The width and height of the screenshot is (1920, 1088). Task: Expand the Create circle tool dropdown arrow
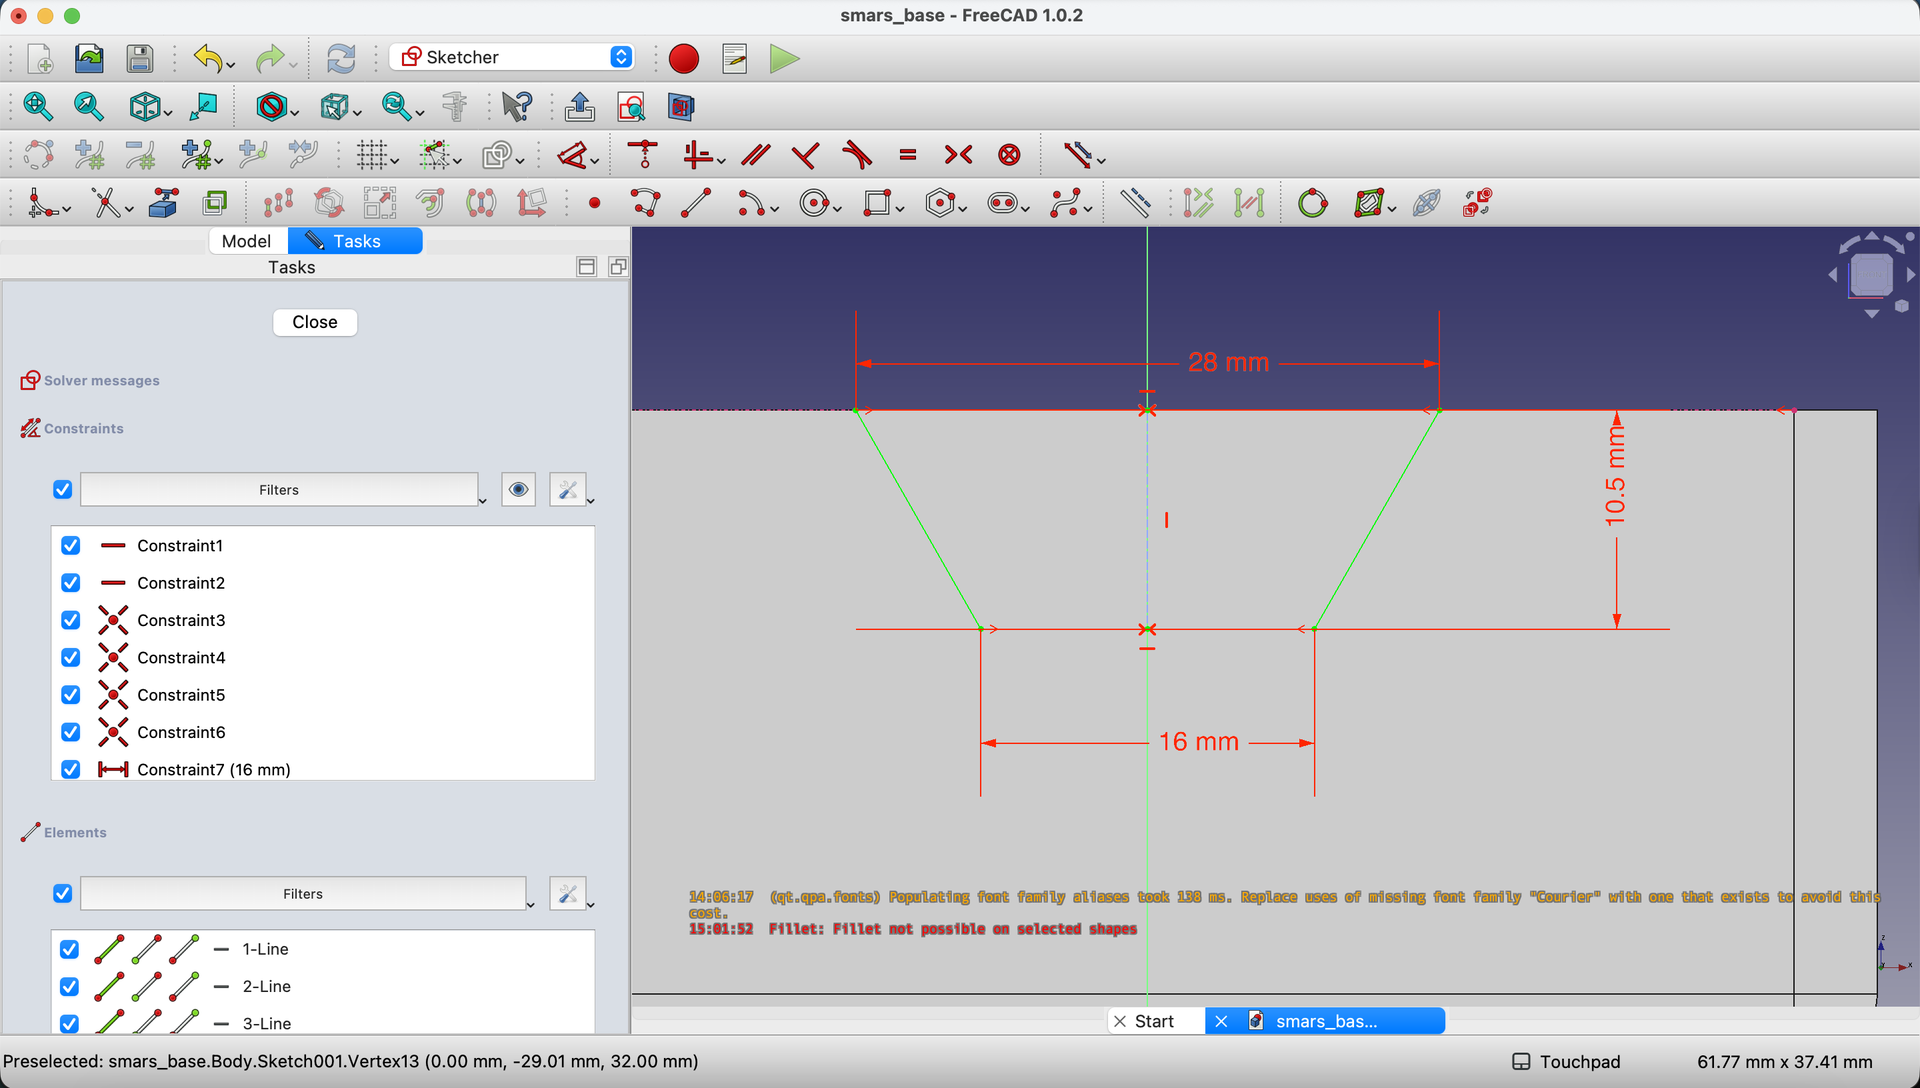pos(837,209)
